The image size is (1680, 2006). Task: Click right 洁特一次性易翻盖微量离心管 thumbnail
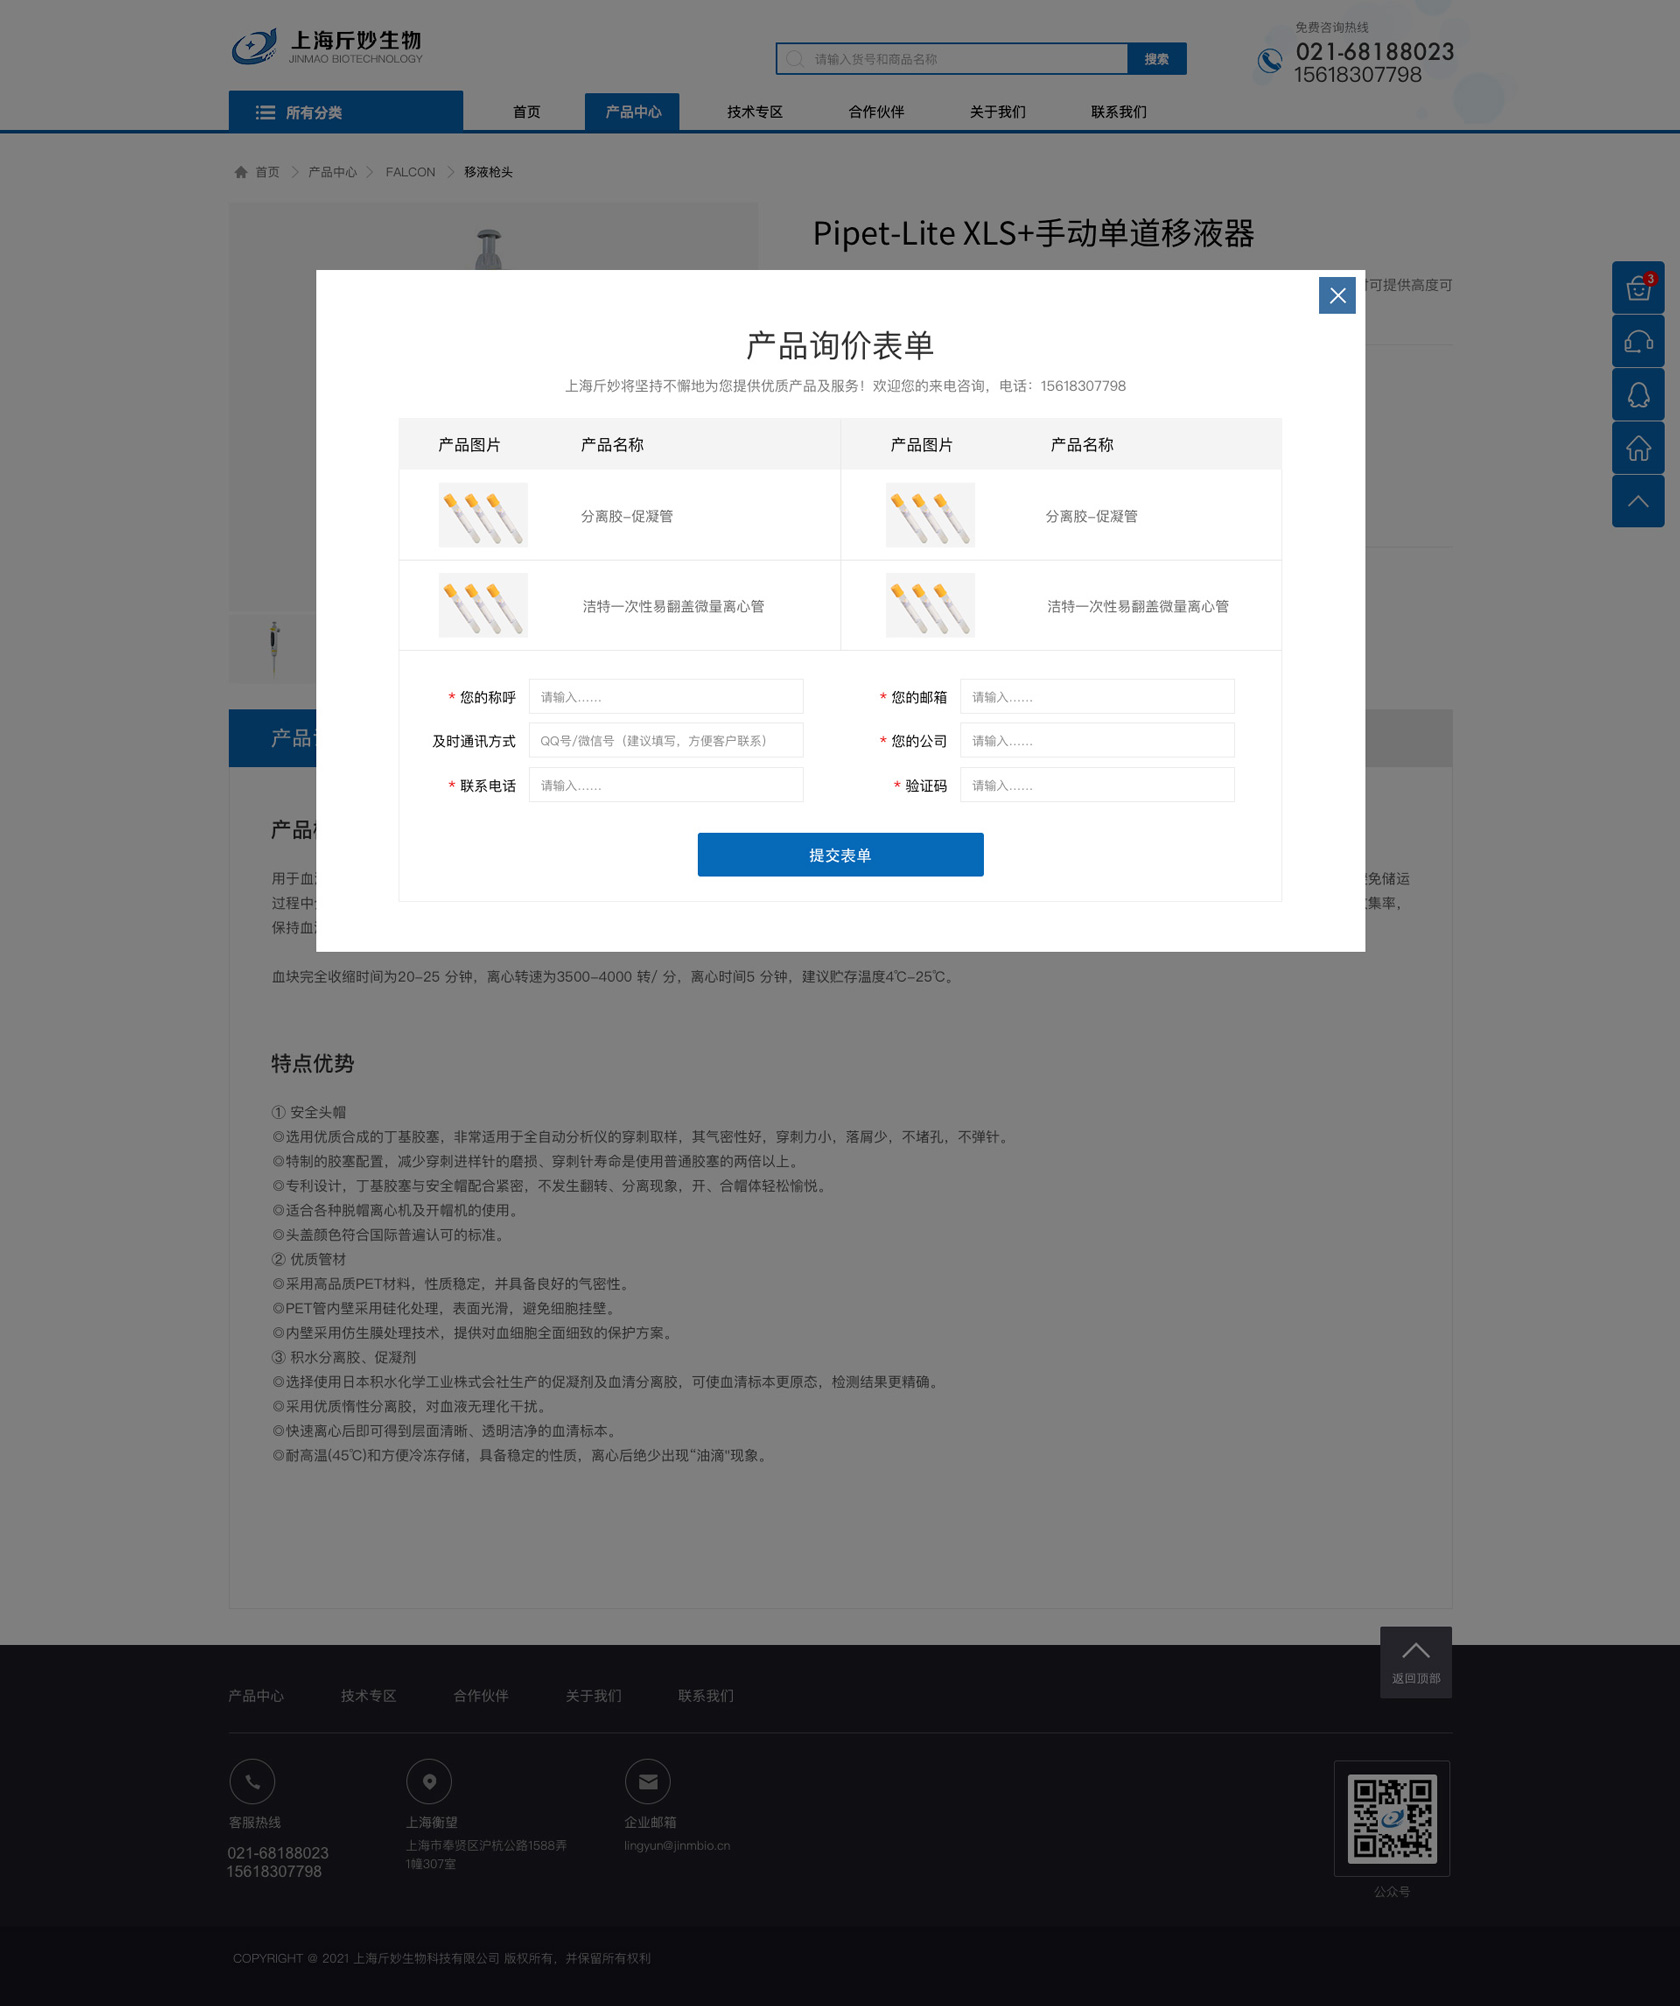[930, 605]
